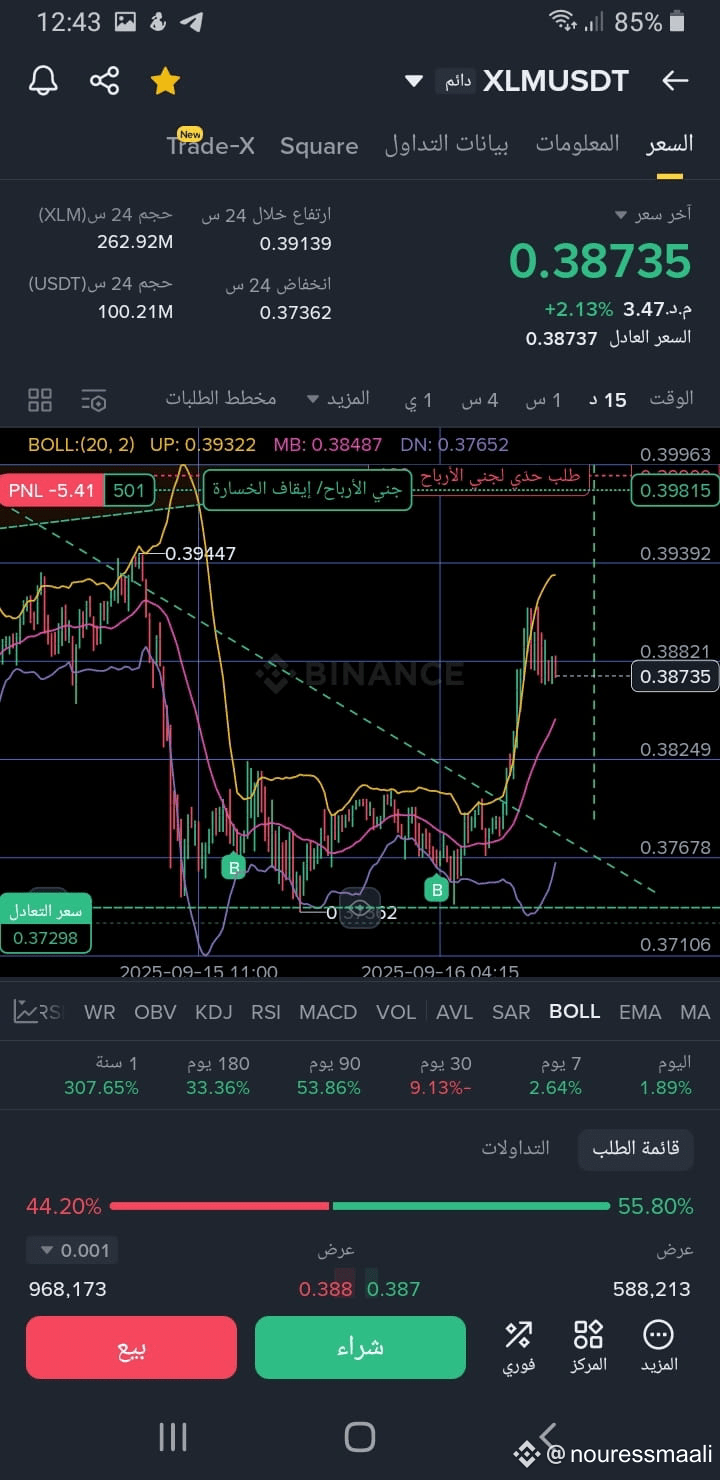
Task: Select the الوقت time chart view
Action: tap(671, 398)
